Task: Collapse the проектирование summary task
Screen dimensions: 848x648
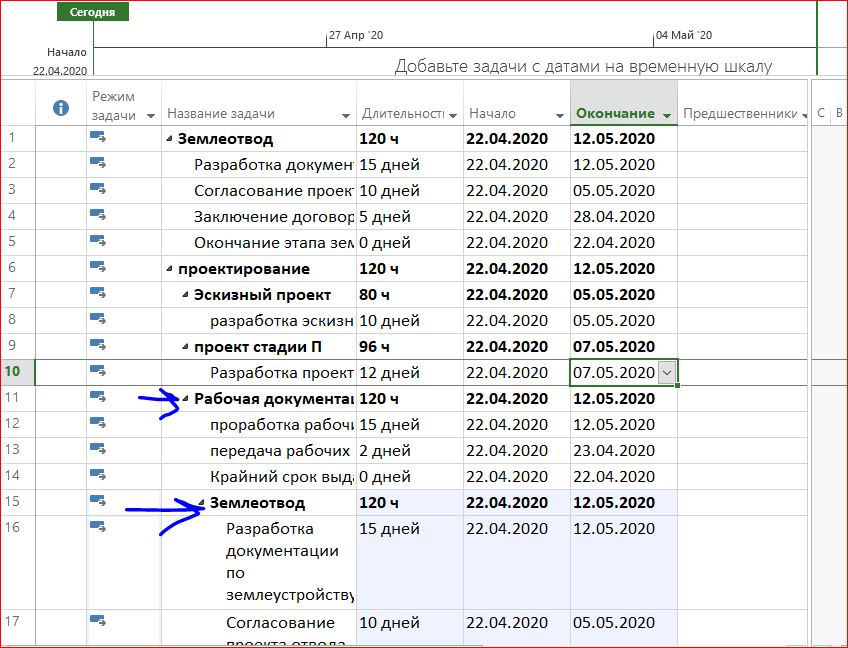Action: point(169,270)
